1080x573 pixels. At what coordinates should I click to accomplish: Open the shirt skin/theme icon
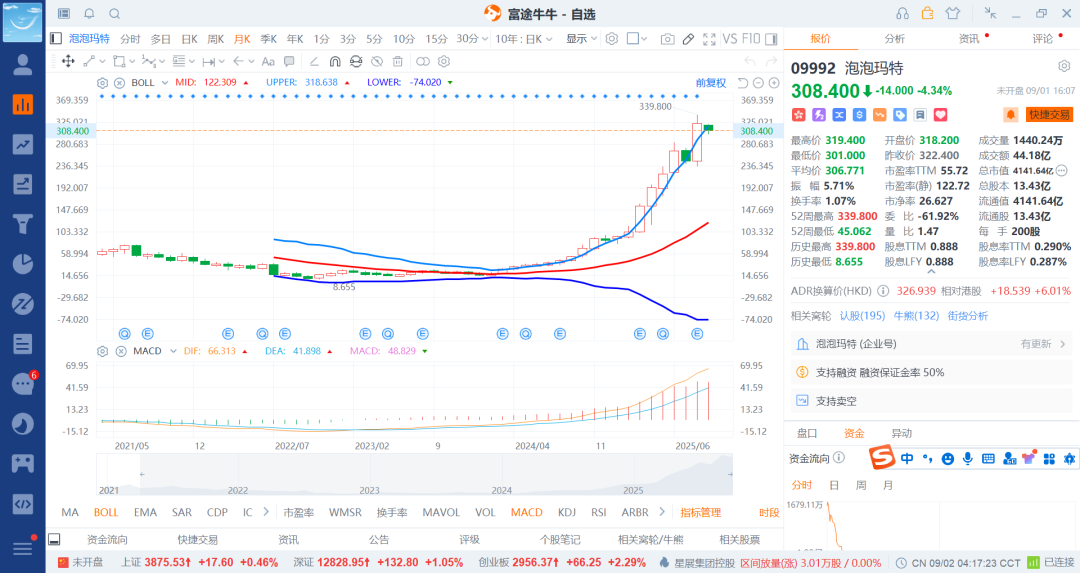(x=953, y=13)
